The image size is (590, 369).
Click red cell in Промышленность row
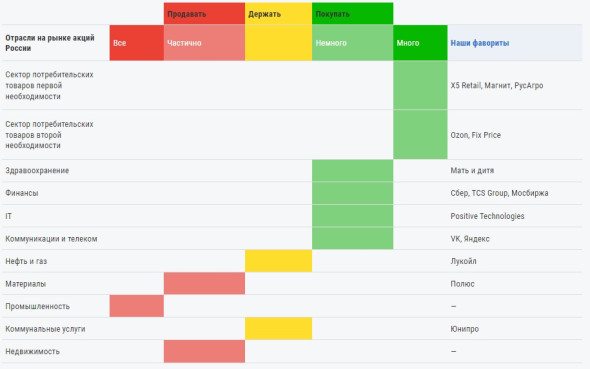coord(137,306)
